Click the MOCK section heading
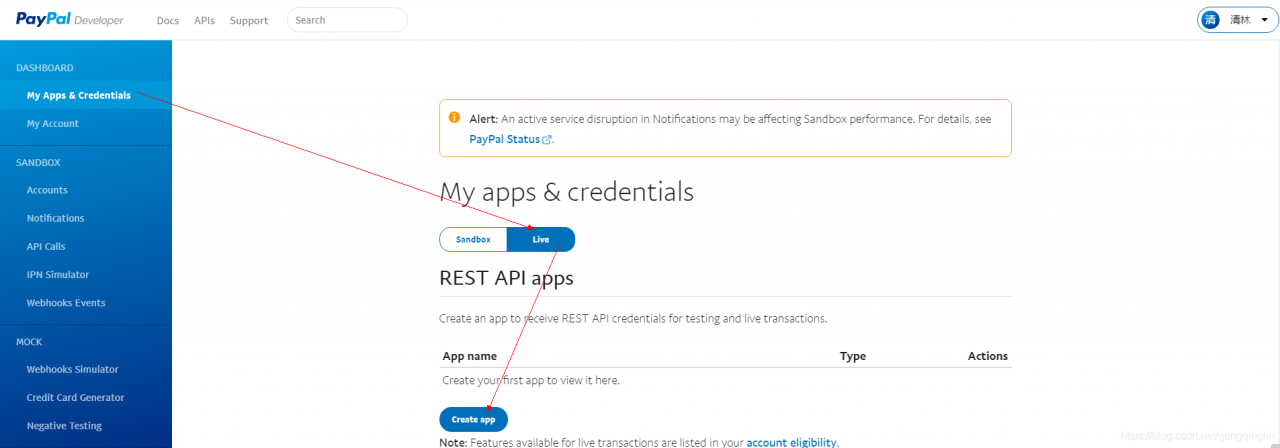This screenshot has width=1280, height=448. click(29, 341)
